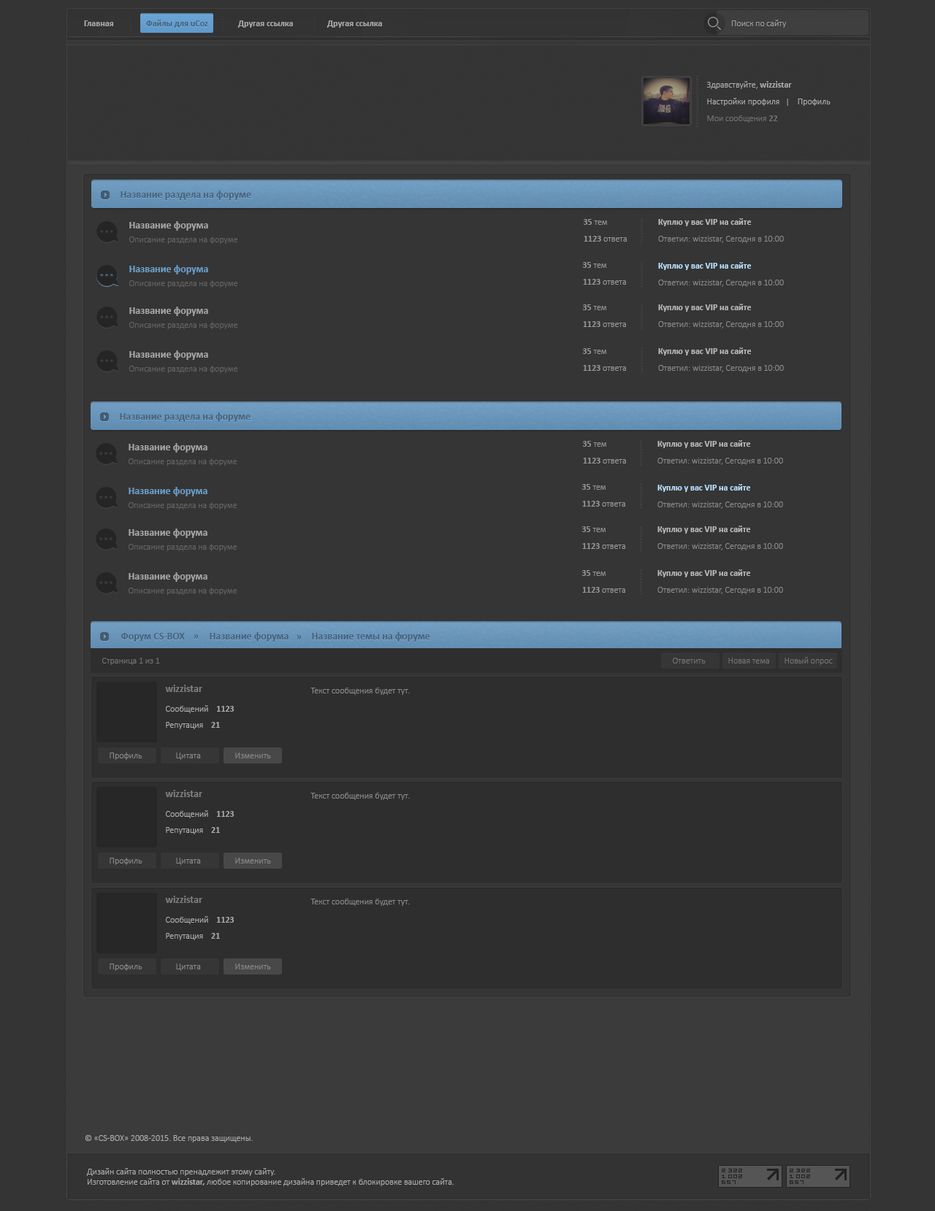The image size is (935, 1211).
Task: Click the magnifier search icon
Action: coord(713,23)
